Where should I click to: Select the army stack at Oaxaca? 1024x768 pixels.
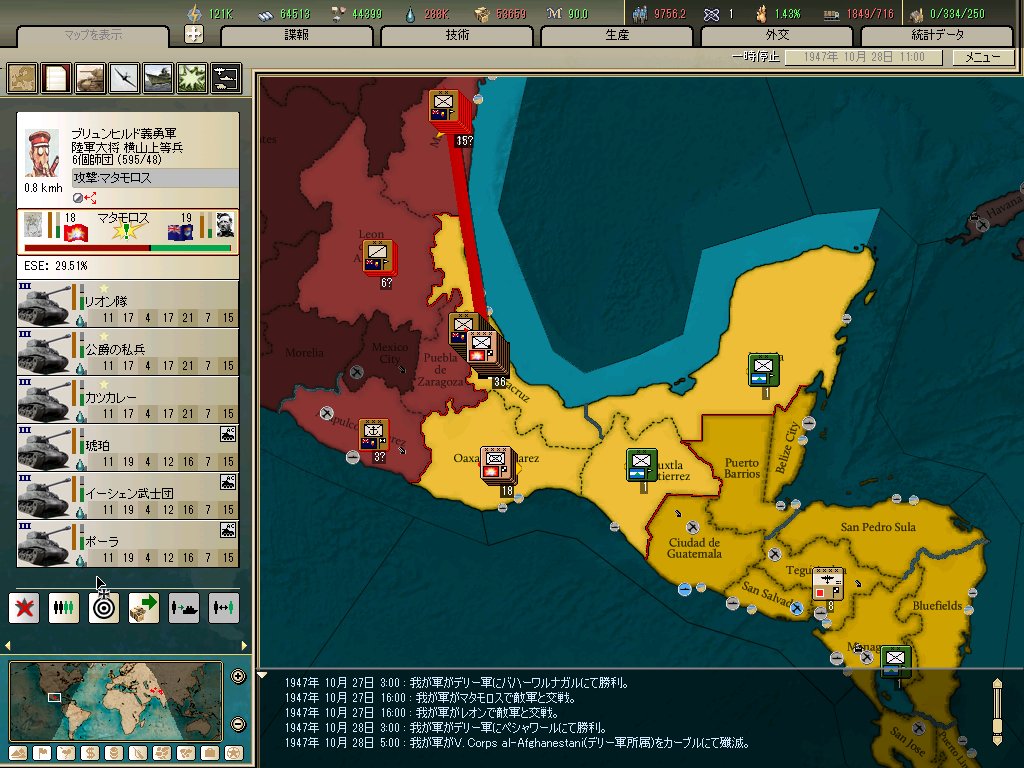[x=496, y=465]
